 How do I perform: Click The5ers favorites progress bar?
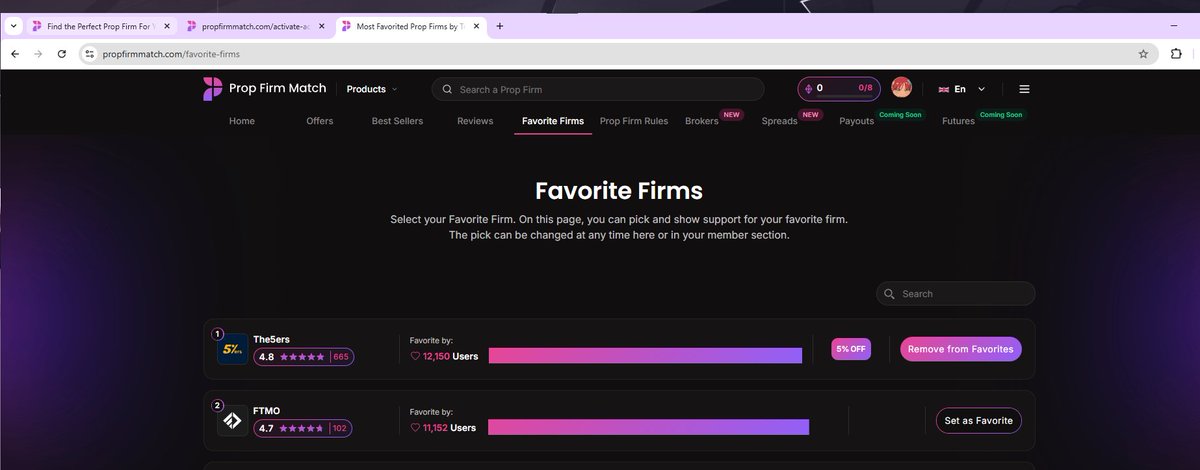coord(645,356)
